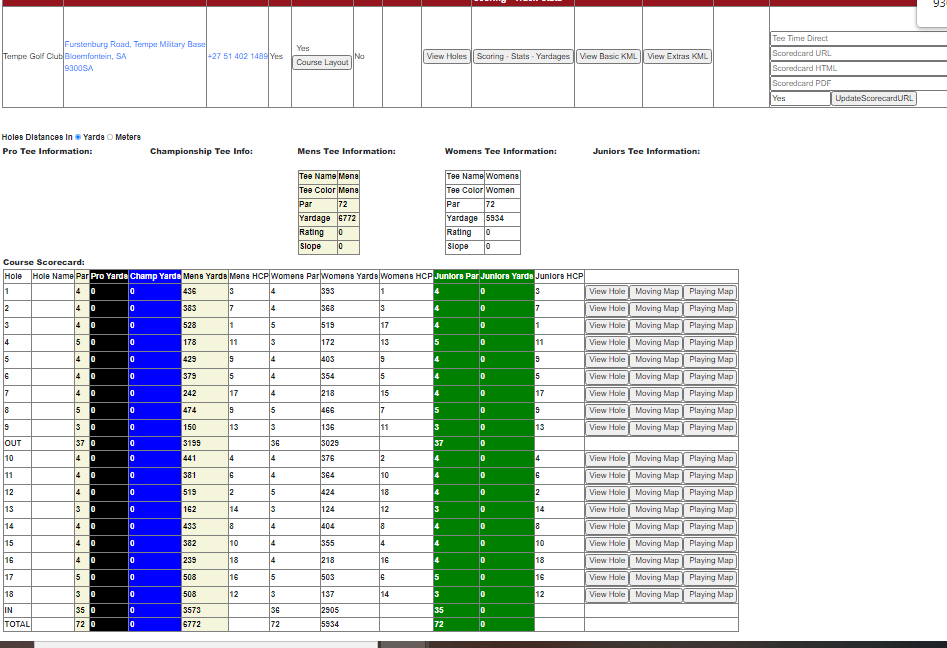Click View Hole for hole 18
Screen dimensions: 947x648
pyautogui.click(x=607, y=594)
